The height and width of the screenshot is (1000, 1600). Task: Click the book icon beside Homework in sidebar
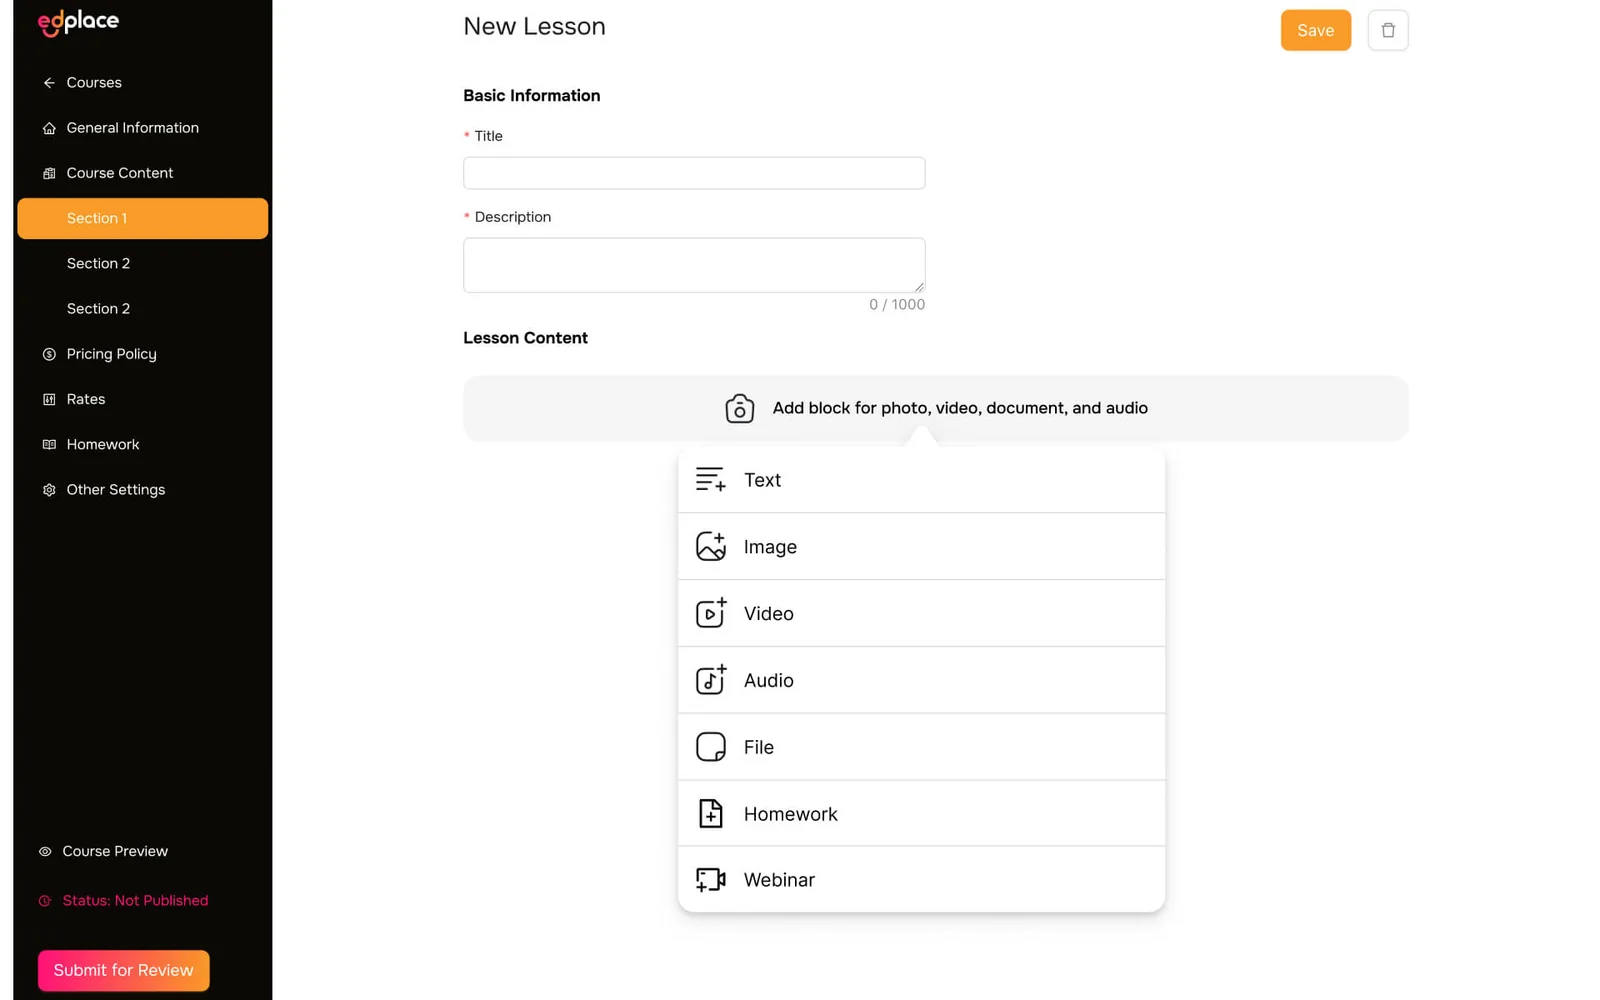click(x=49, y=444)
